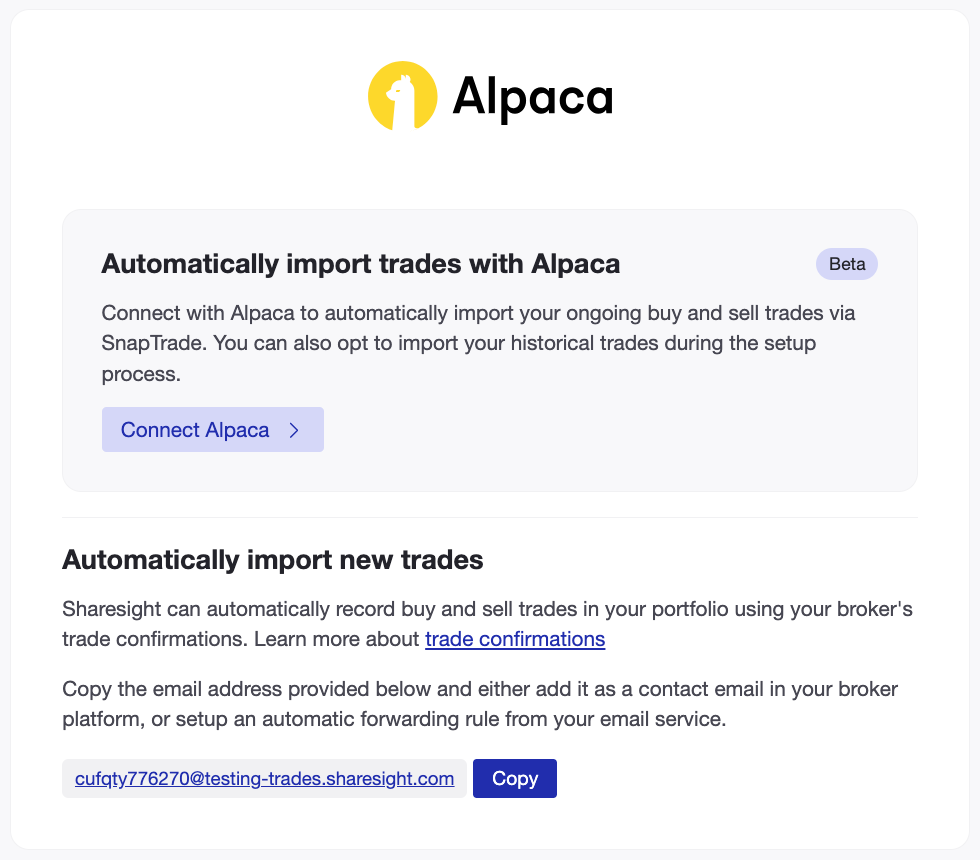
Task: Click the circular yellow icon beside the Alpaca wordmark
Action: pyautogui.click(x=404, y=95)
